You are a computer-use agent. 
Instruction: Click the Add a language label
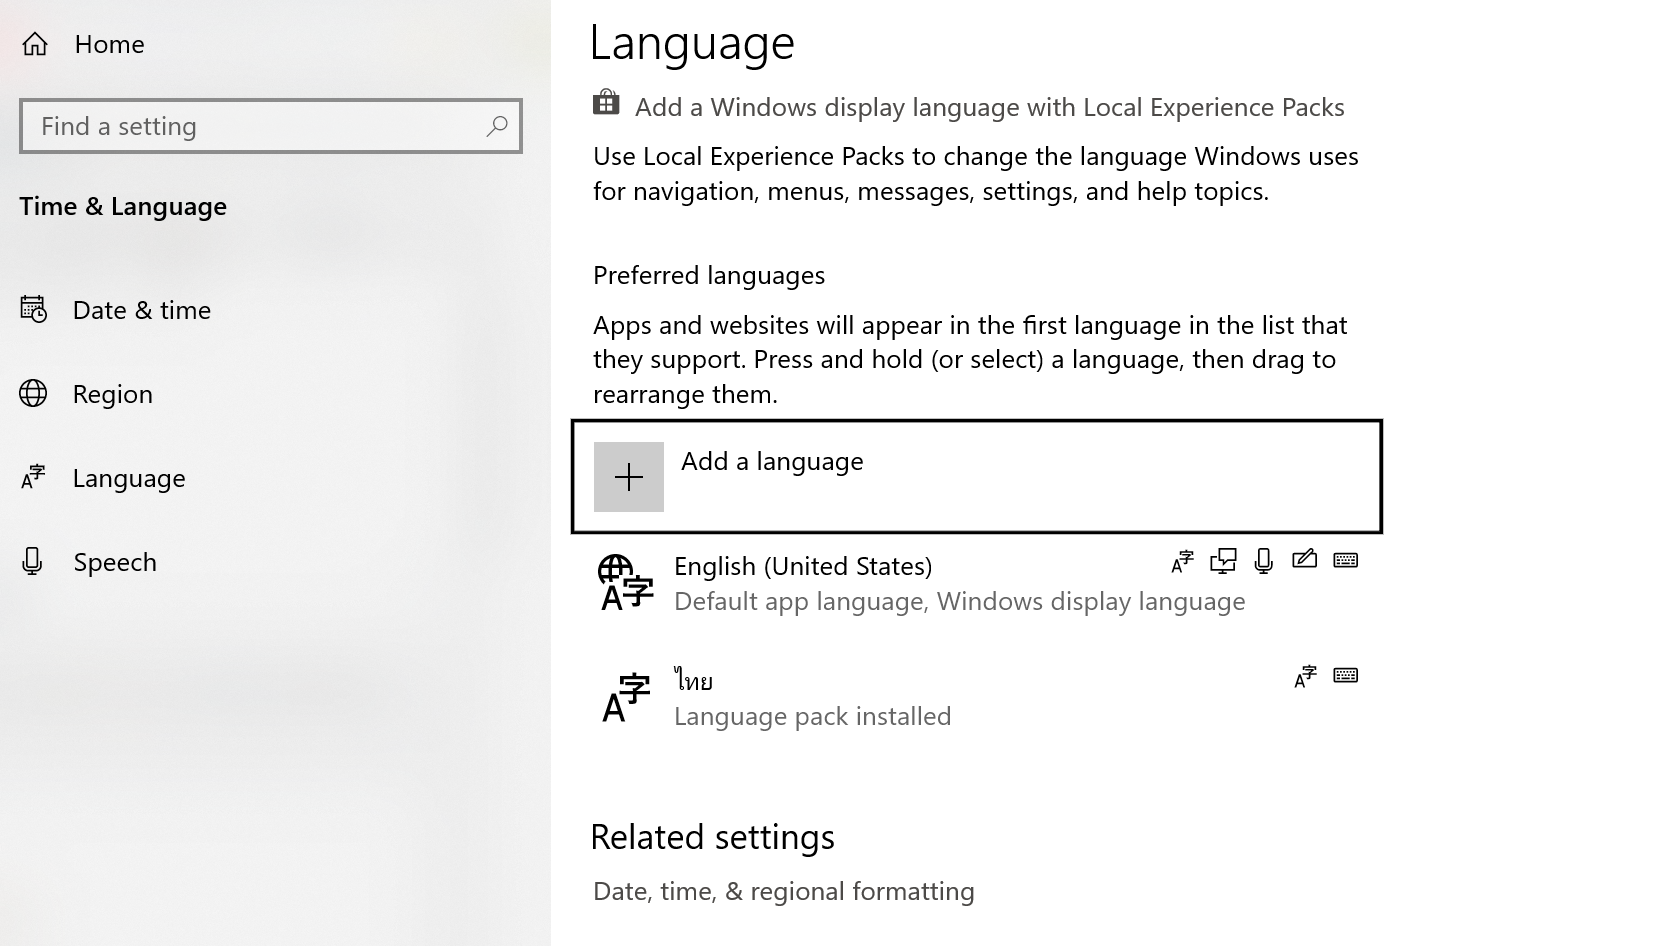(x=772, y=461)
